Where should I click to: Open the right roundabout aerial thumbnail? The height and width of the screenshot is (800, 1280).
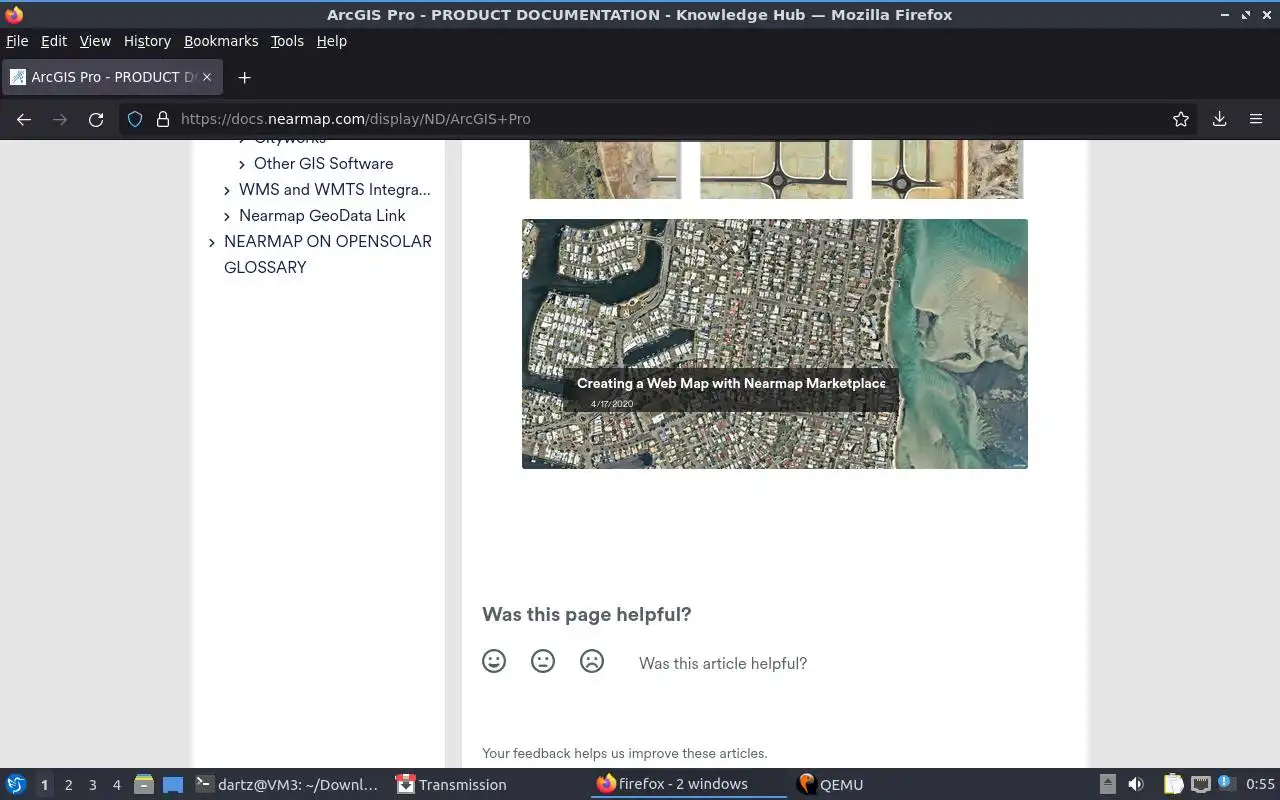pos(947,169)
